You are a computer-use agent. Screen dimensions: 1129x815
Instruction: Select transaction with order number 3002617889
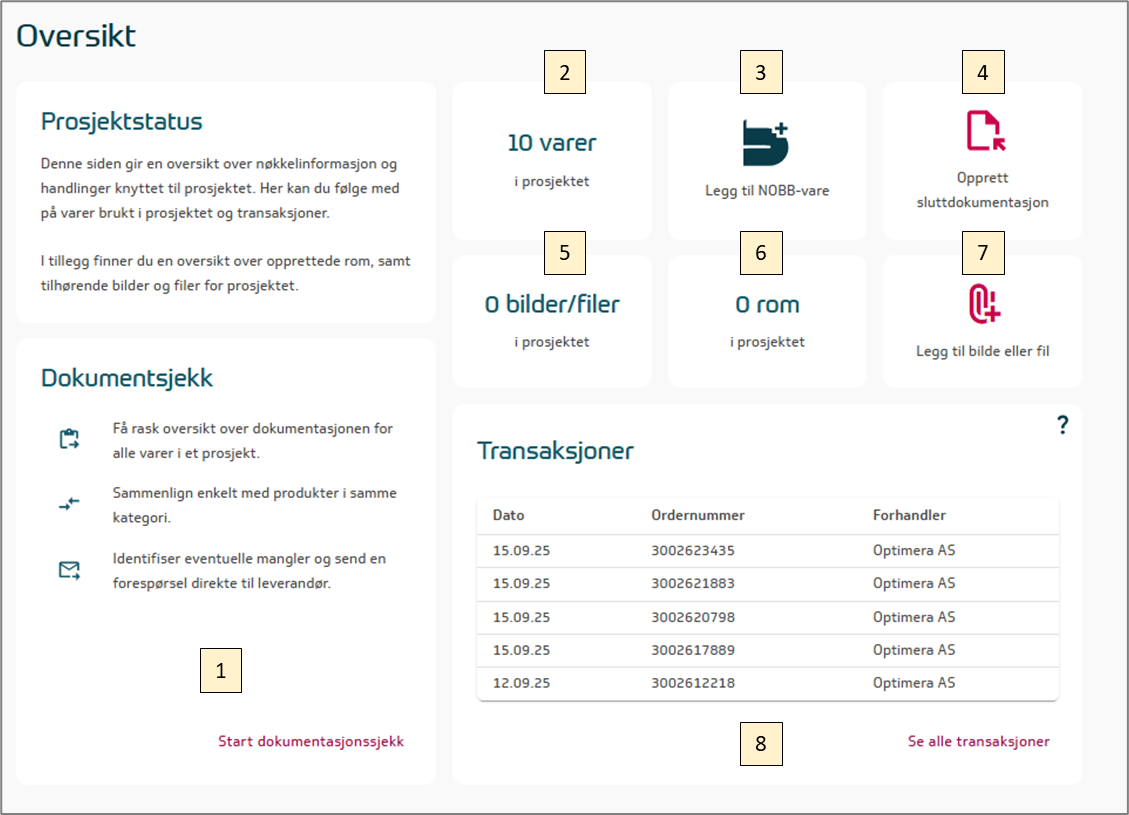point(692,651)
